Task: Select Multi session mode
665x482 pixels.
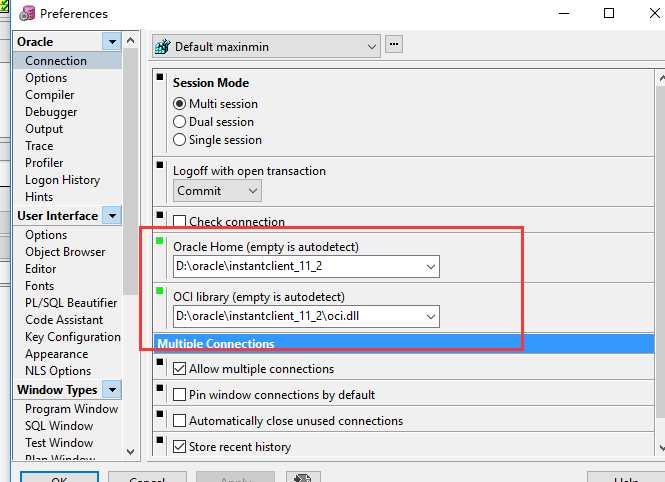Action: tap(179, 103)
